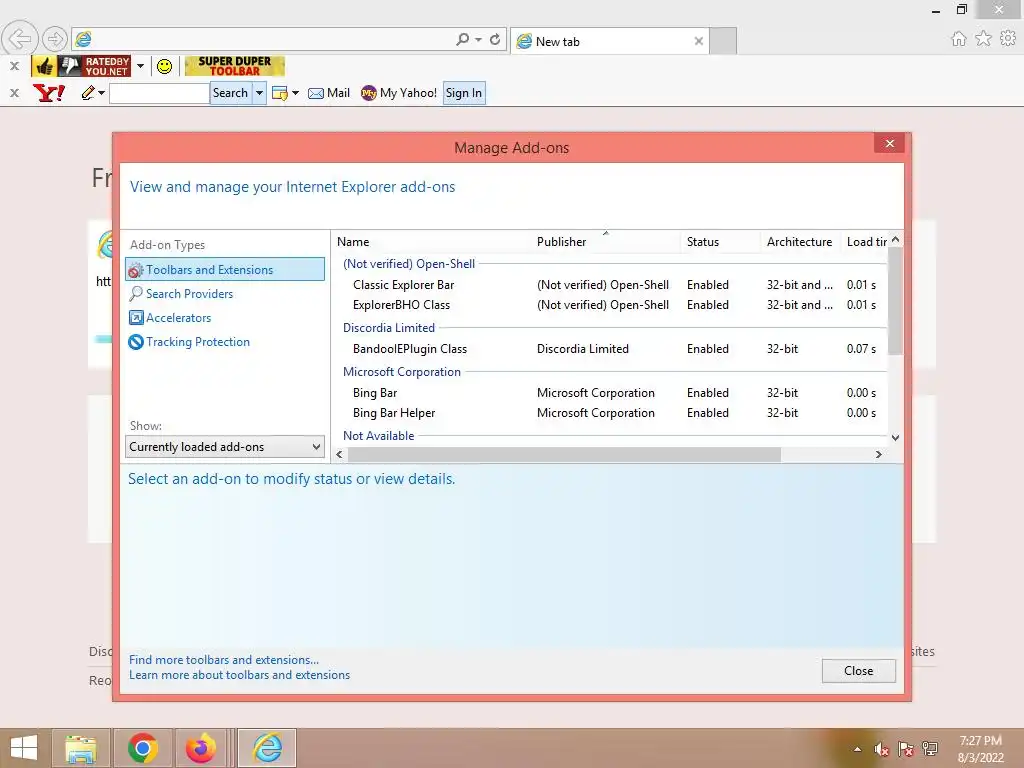This screenshot has width=1024, height=768.
Task: Select the Classic Explorer Bar add-on row
Action: point(610,285)
